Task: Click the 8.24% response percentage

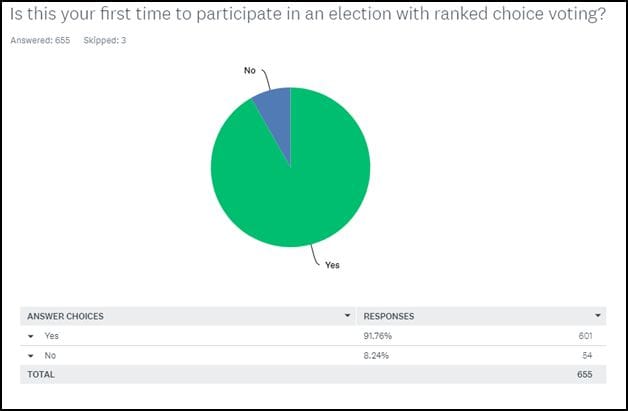Action: coord(375,355)
